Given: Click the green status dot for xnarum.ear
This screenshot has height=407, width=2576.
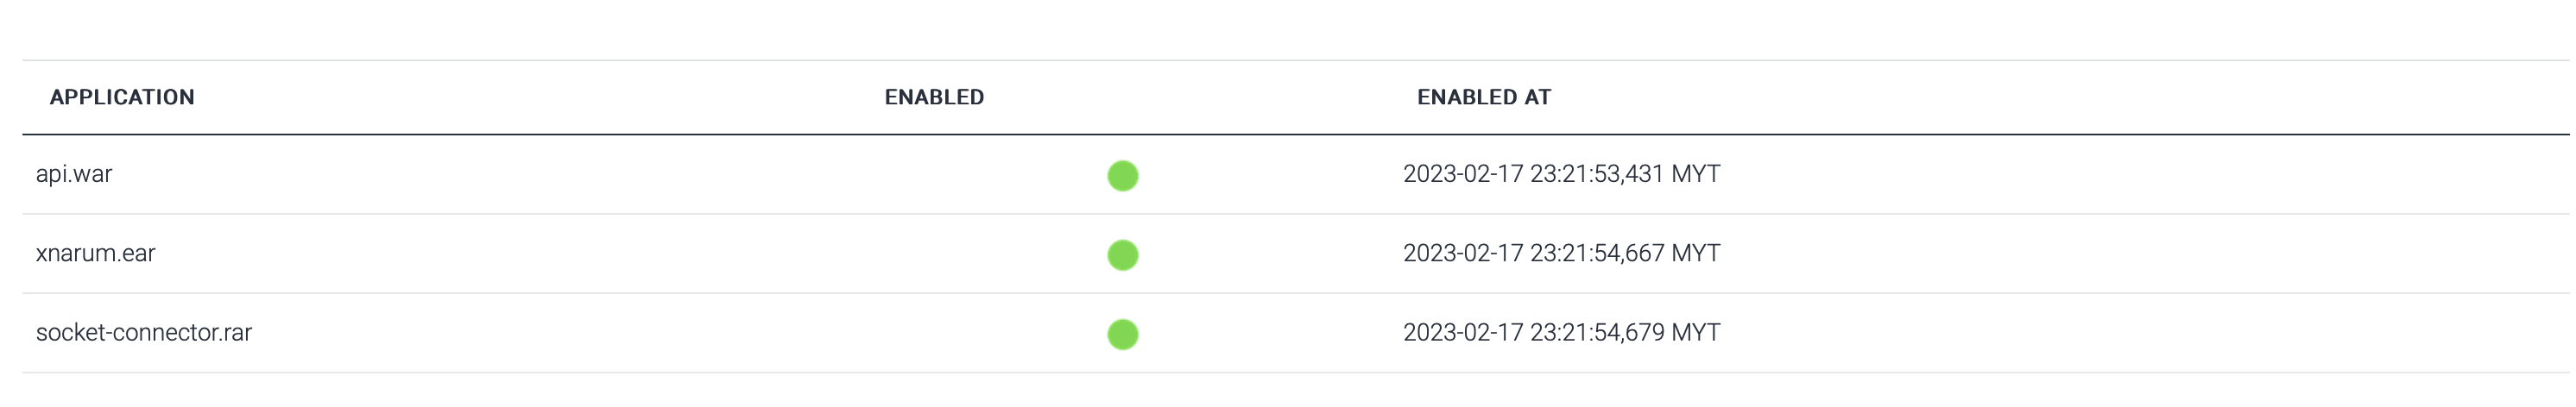Looking at the screenshot, I should 1122,255.
